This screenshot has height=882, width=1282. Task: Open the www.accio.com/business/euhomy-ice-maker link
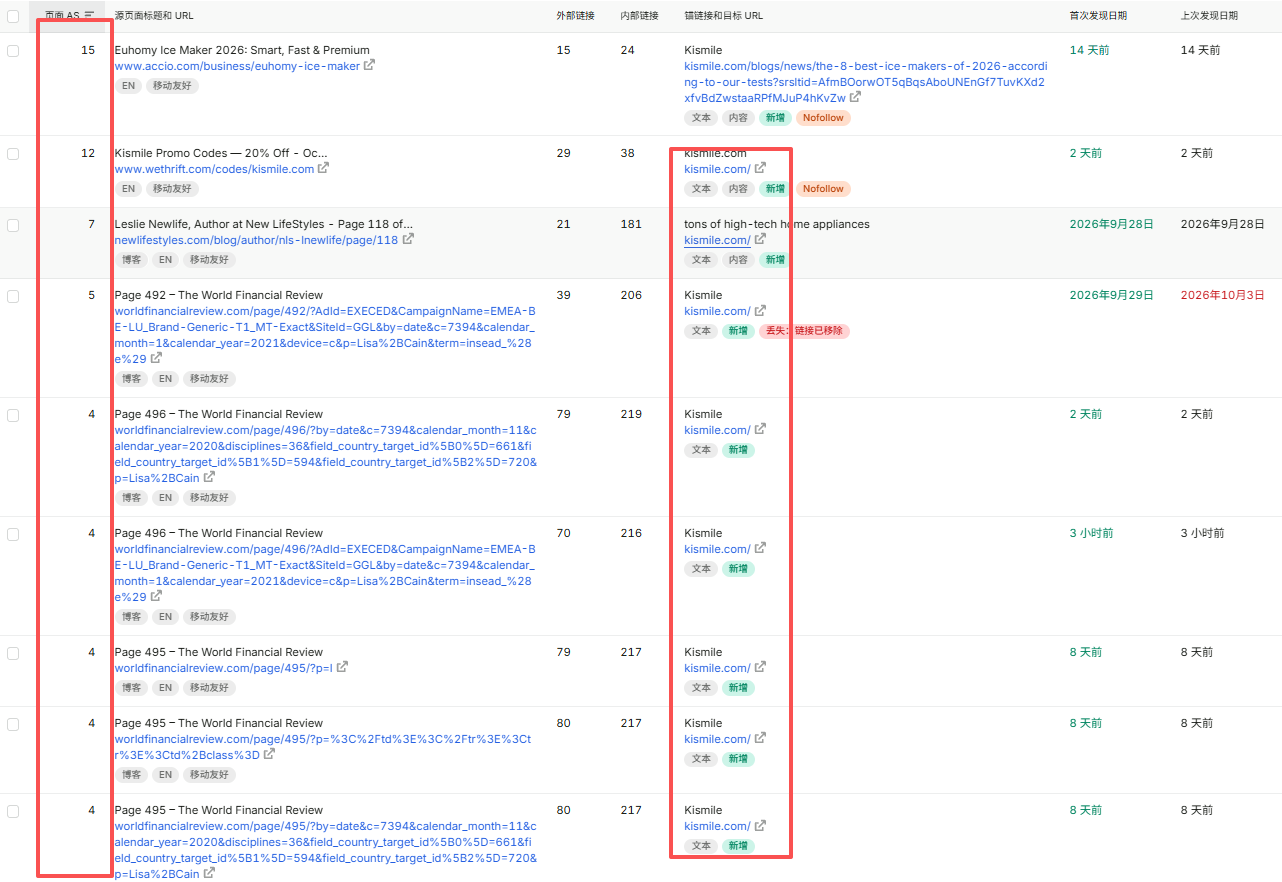pyautogui.click(x=237, y=66)
